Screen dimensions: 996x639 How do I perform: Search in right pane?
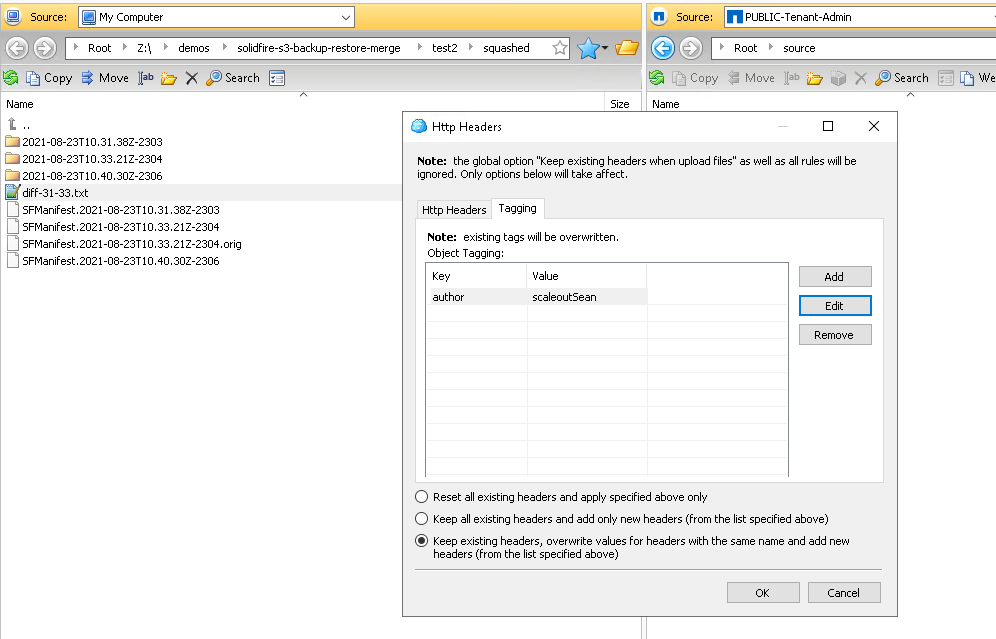tap(902, 77)
